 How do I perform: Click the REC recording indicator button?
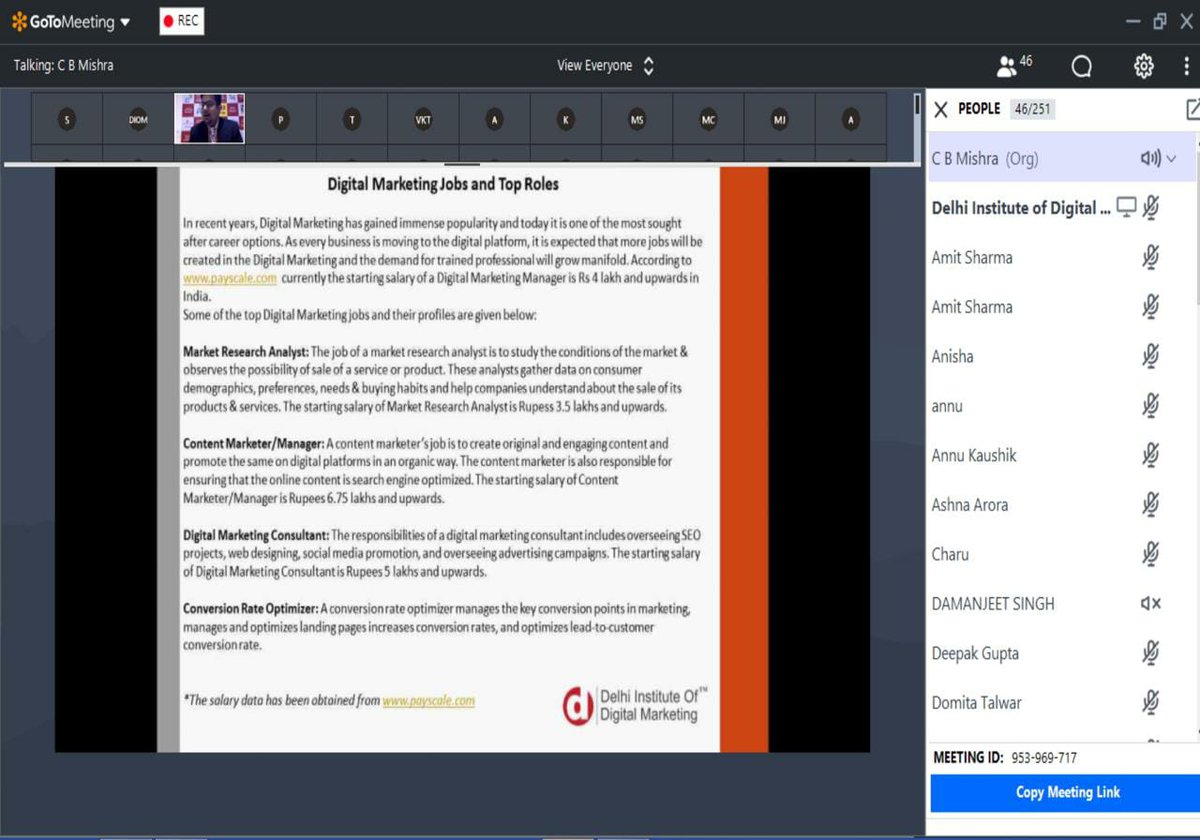[x=181, y=21]
